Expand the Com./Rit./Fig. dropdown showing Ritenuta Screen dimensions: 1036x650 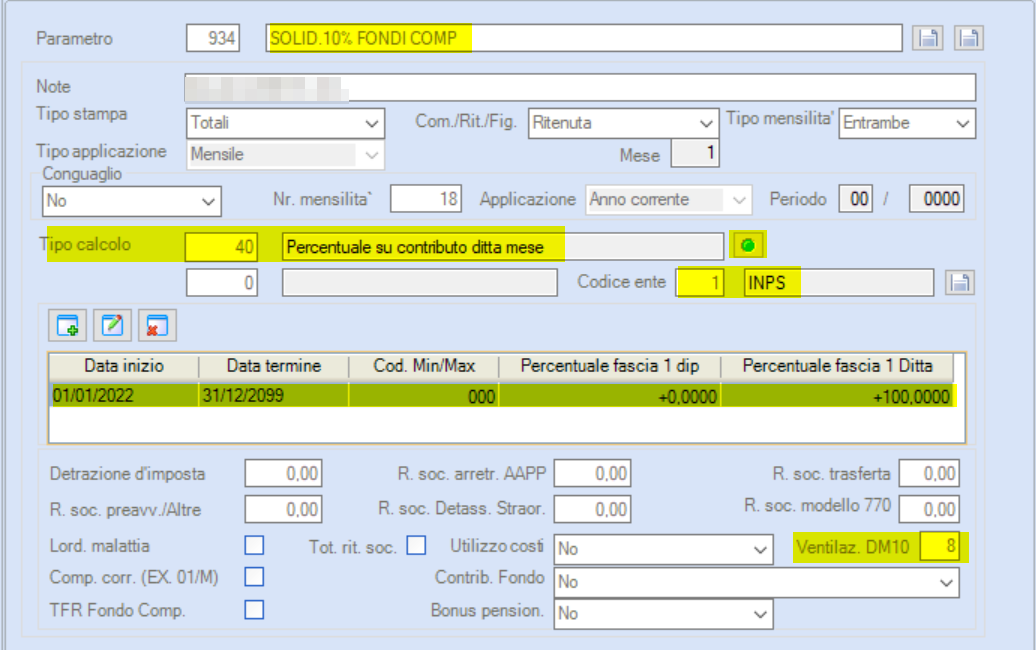(x=624, y=123)
